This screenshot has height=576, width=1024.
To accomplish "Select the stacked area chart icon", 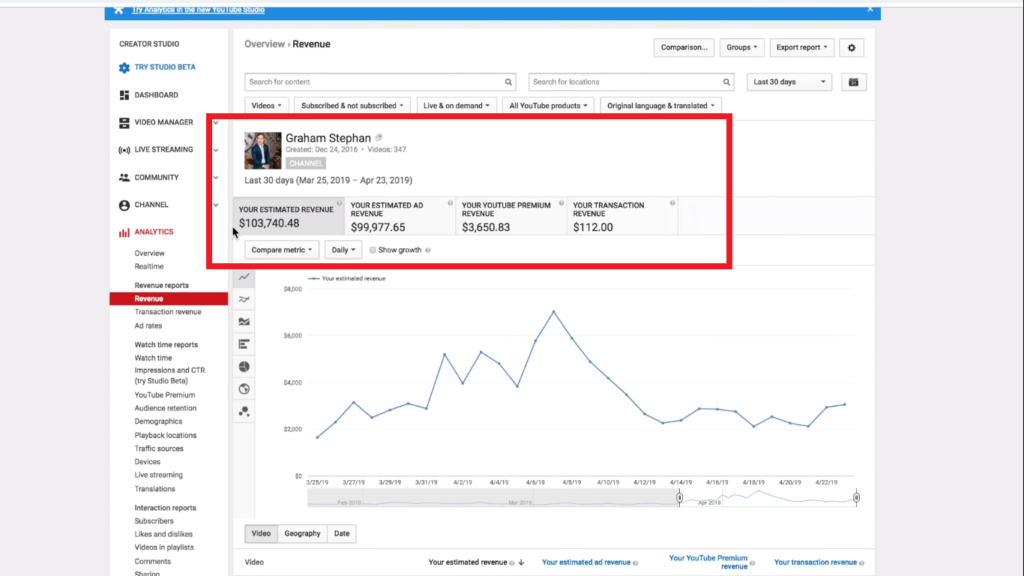I will click(244, 321).
